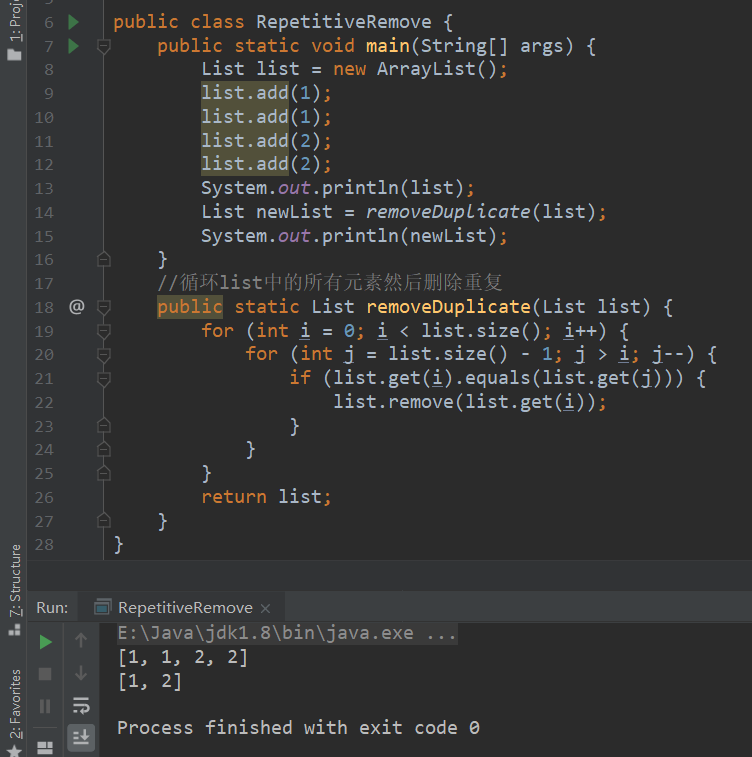Click fold end marker on line 27
752x757 pixels.
[103, 521]
